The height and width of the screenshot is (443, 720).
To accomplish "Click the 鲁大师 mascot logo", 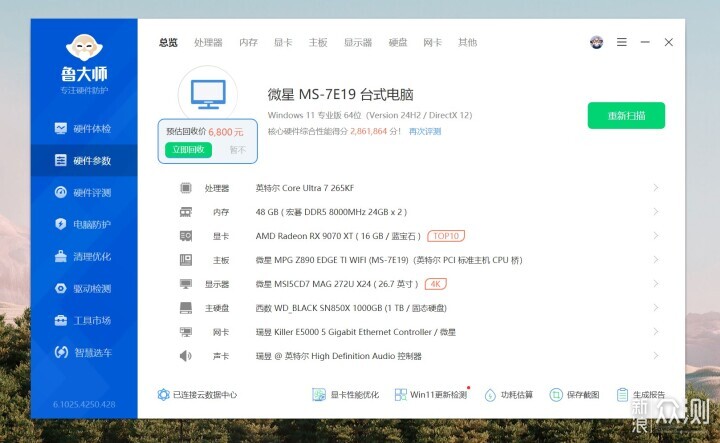I will click(84, 47).
